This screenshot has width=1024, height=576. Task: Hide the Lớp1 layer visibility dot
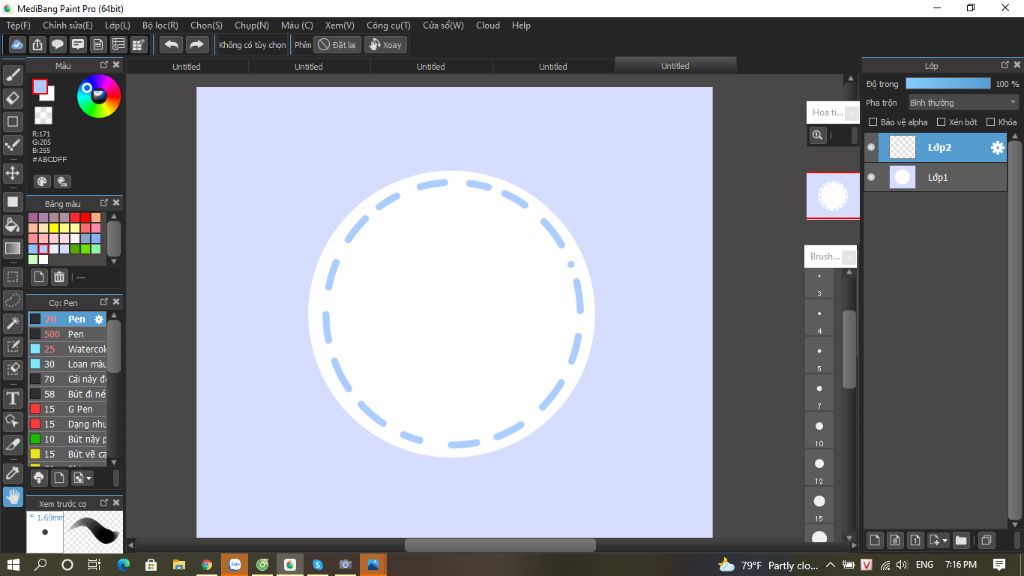coord(871,177)
